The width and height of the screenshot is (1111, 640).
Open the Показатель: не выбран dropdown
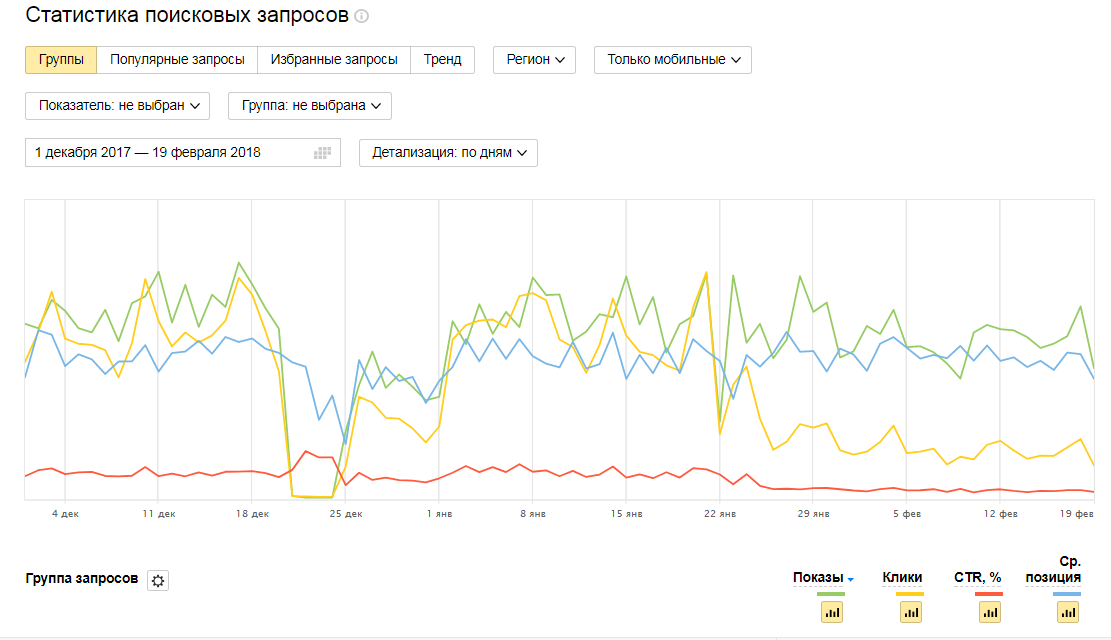pos(117,105)
